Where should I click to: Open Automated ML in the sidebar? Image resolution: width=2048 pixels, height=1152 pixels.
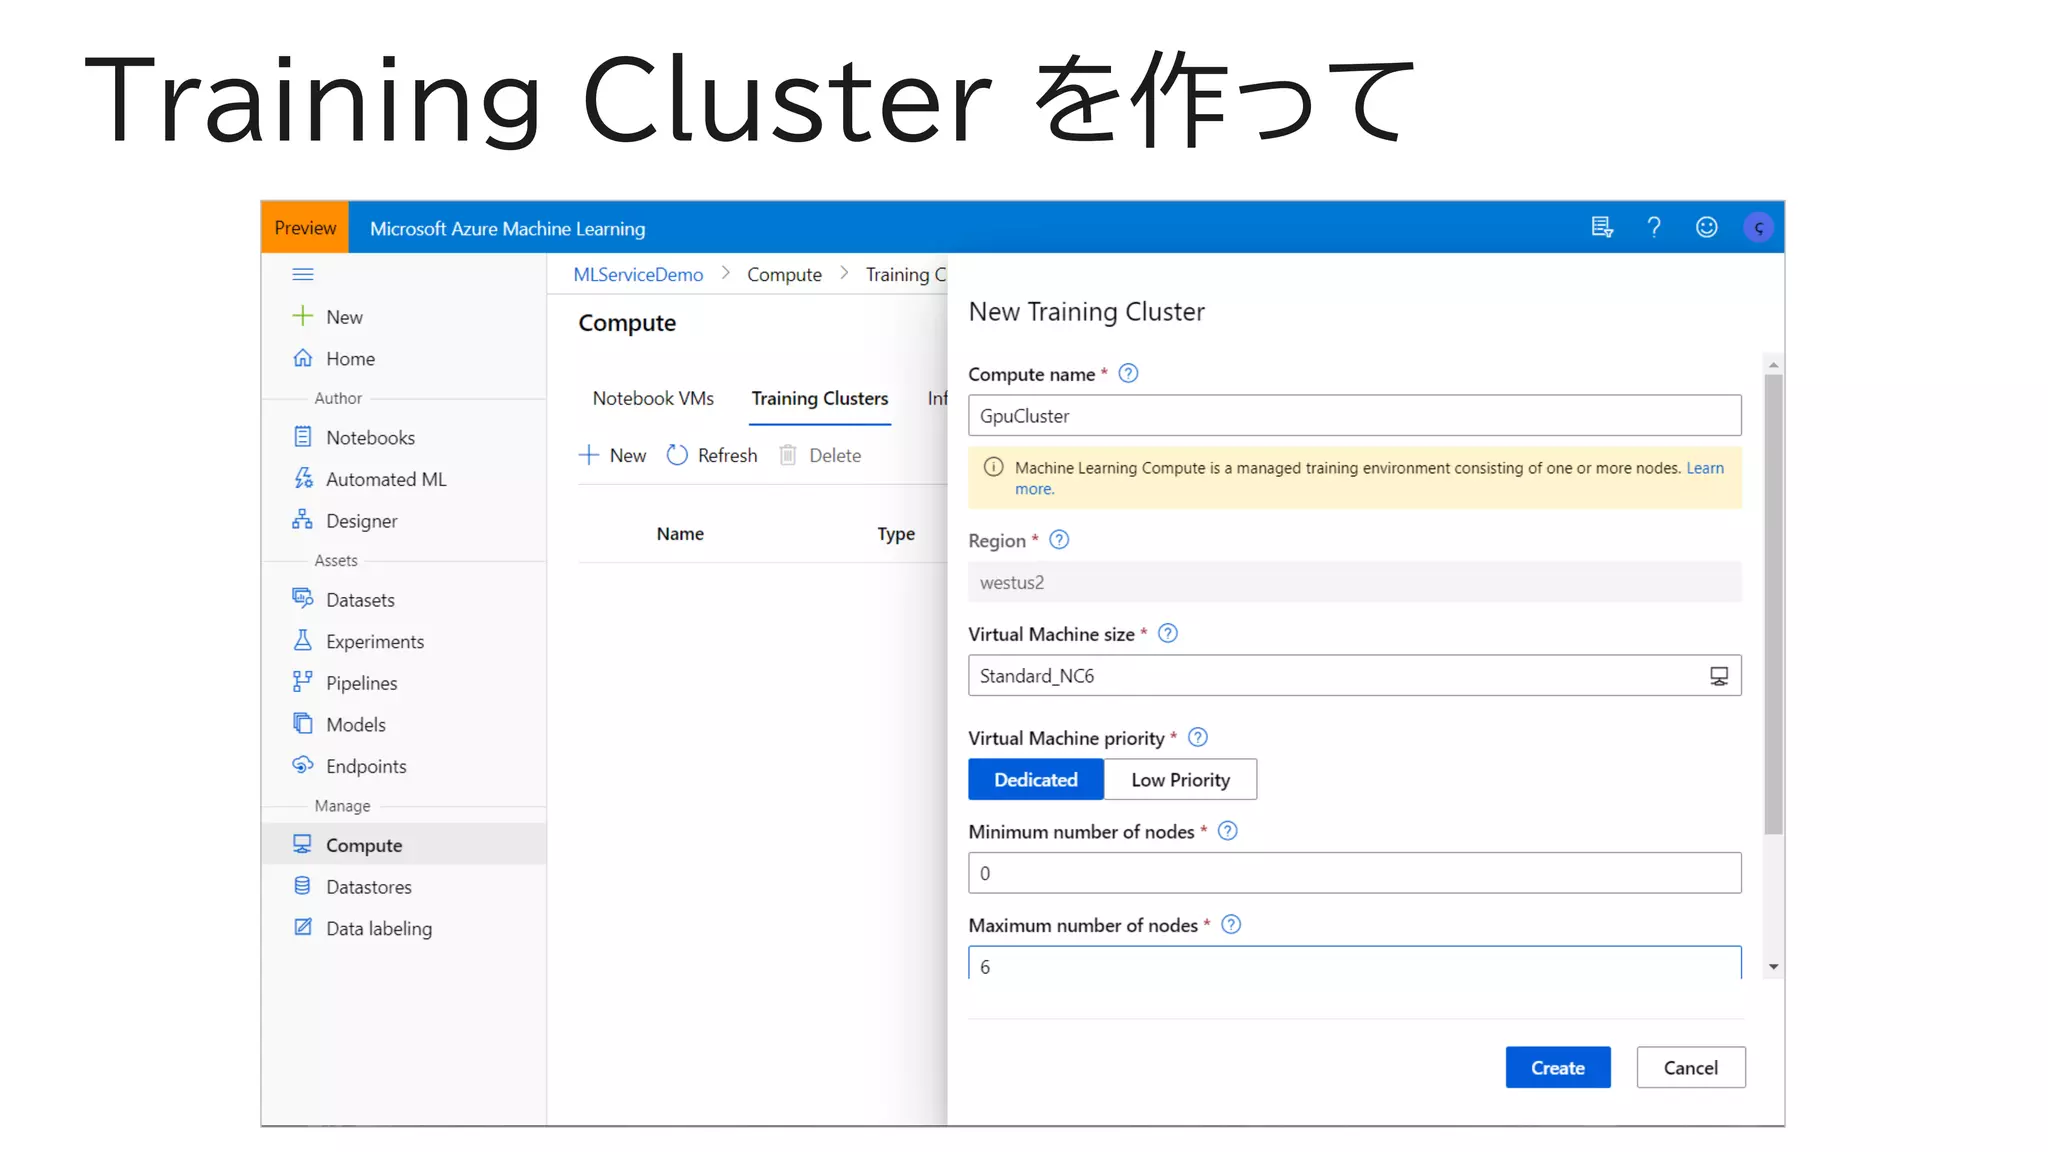tap(386, 480)
